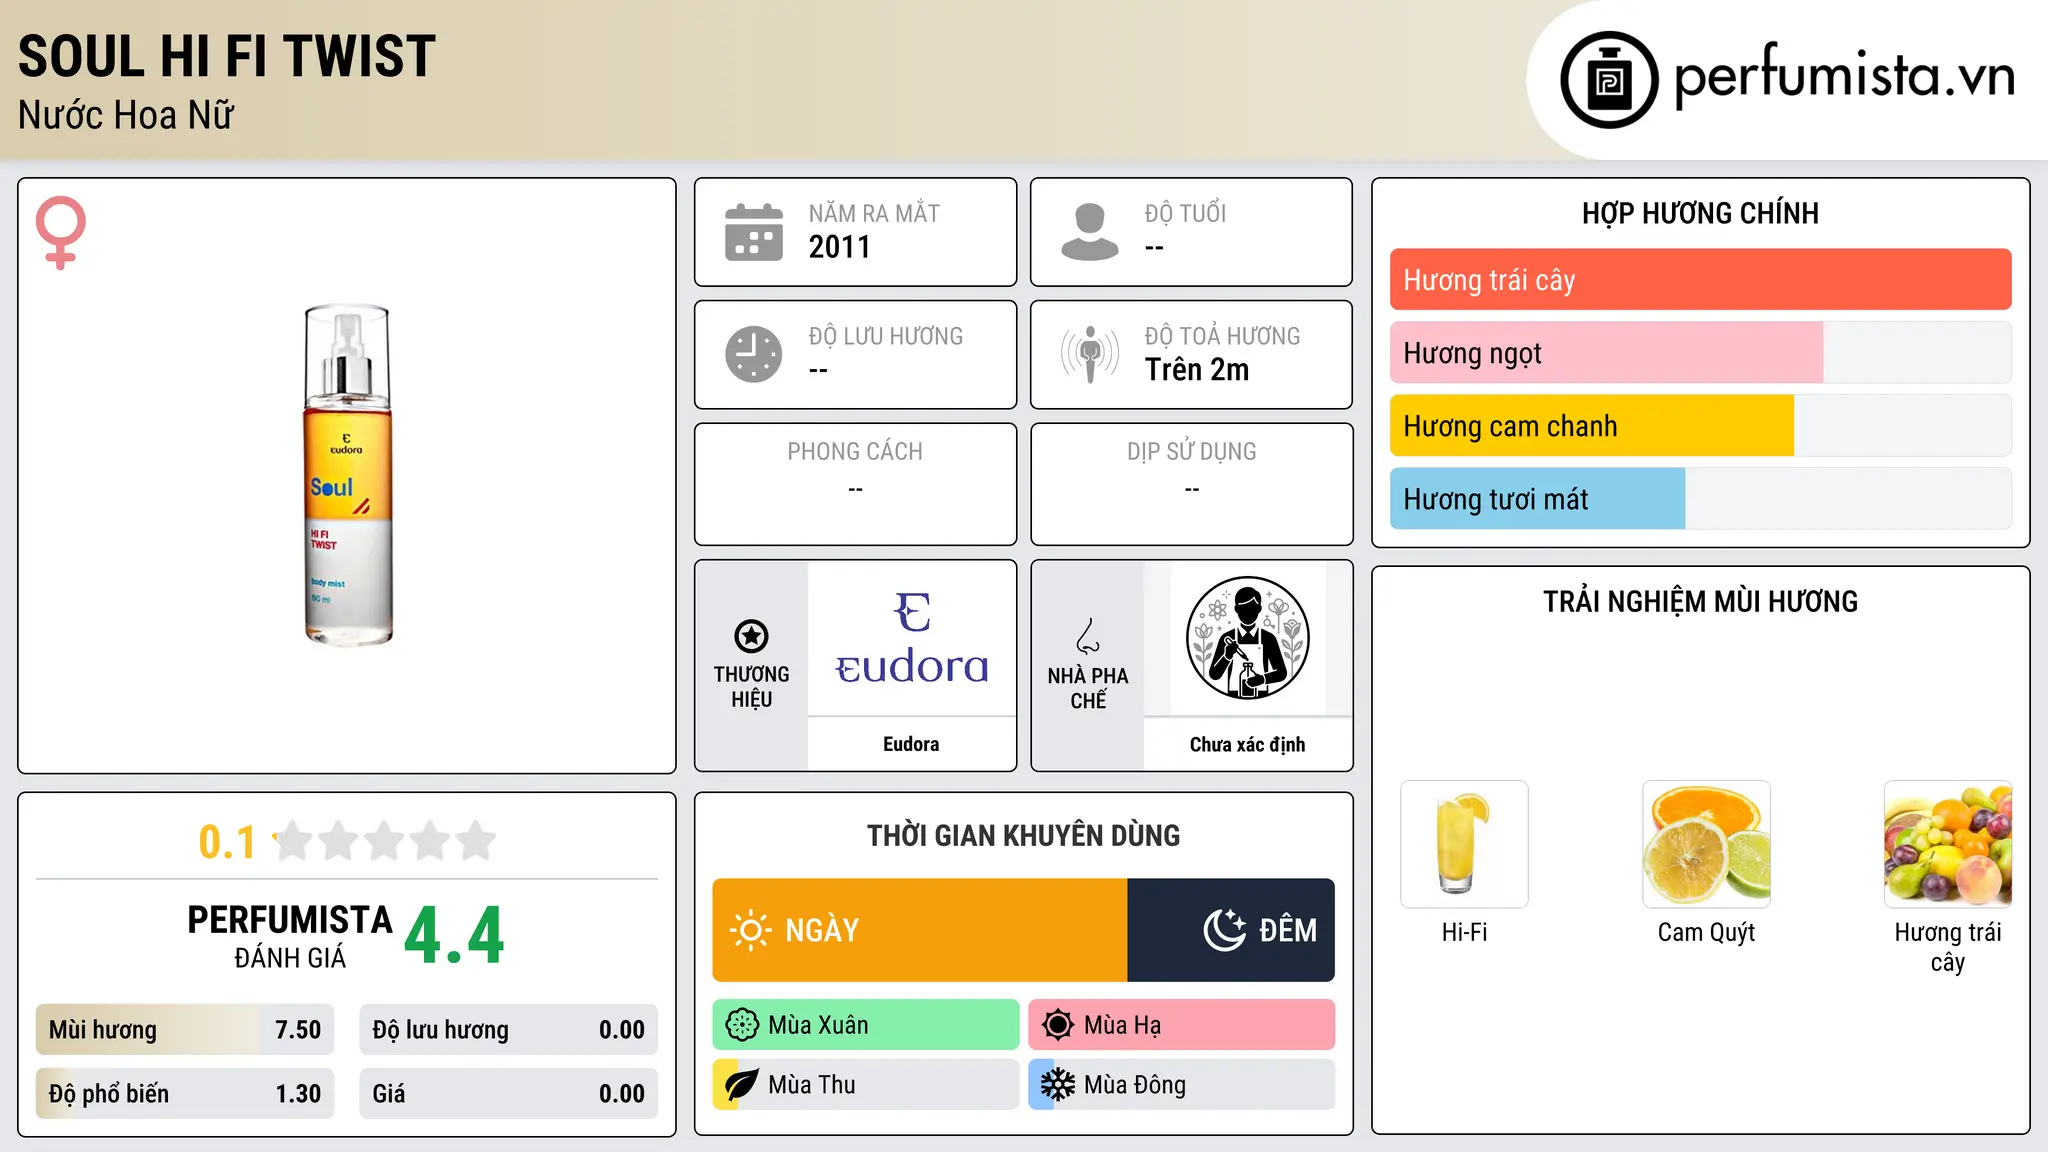Click the star badge icon above Thương hiệu
The image size is (2048, 1152).
751,636
